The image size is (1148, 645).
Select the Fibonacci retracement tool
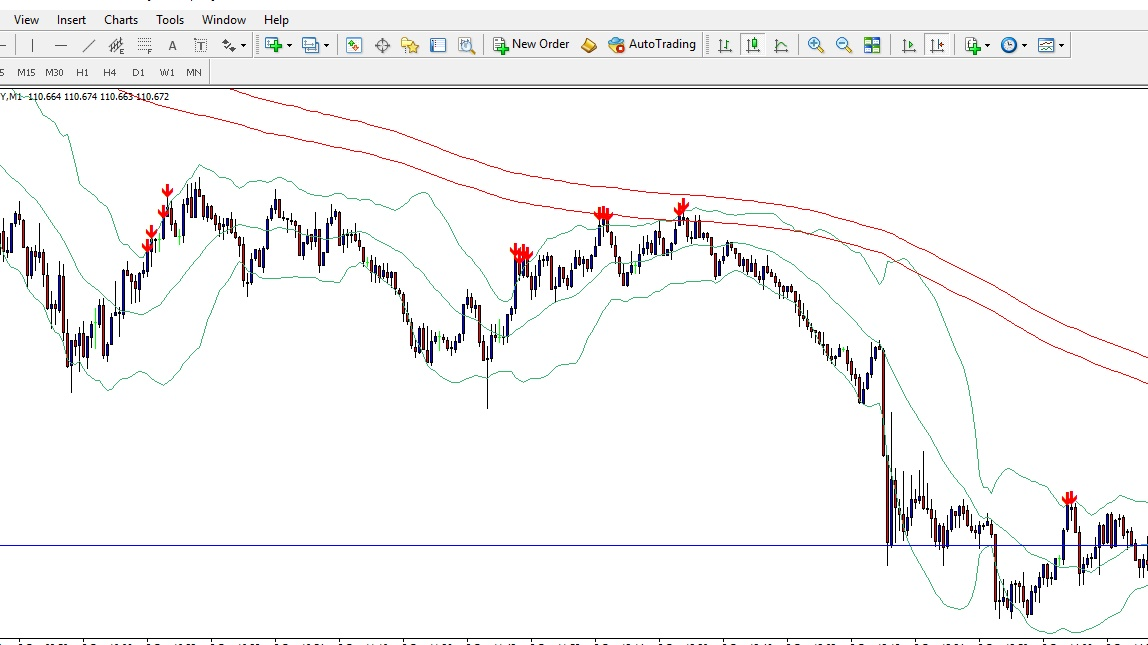point(145,45)
